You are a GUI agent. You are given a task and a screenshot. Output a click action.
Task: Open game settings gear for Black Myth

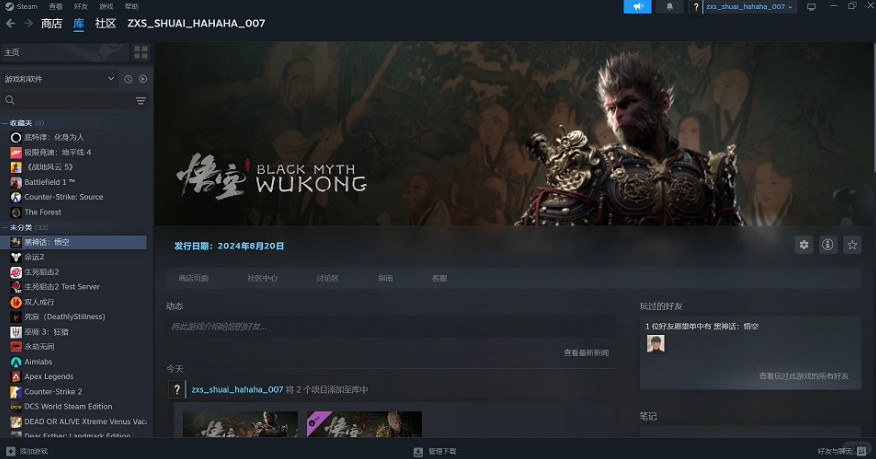pos(803,244)
